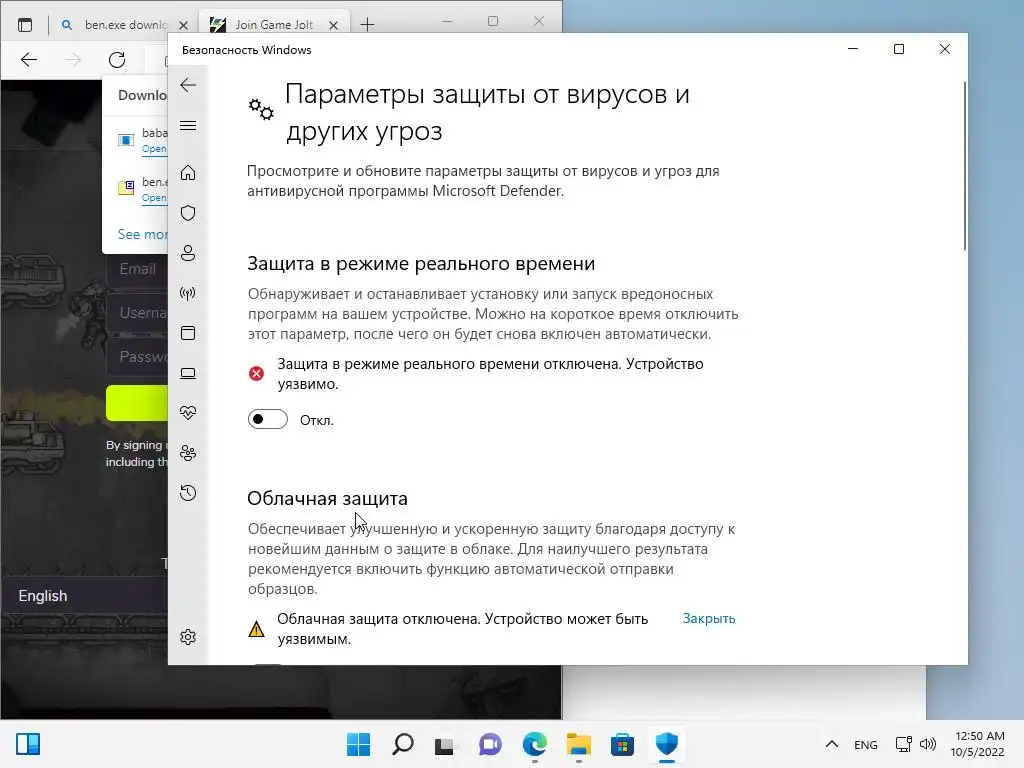Image resolution: width=1024 pixels, height=768 pixels.
Task: Open Family options icon in sidebar
Action: point(188,453)
